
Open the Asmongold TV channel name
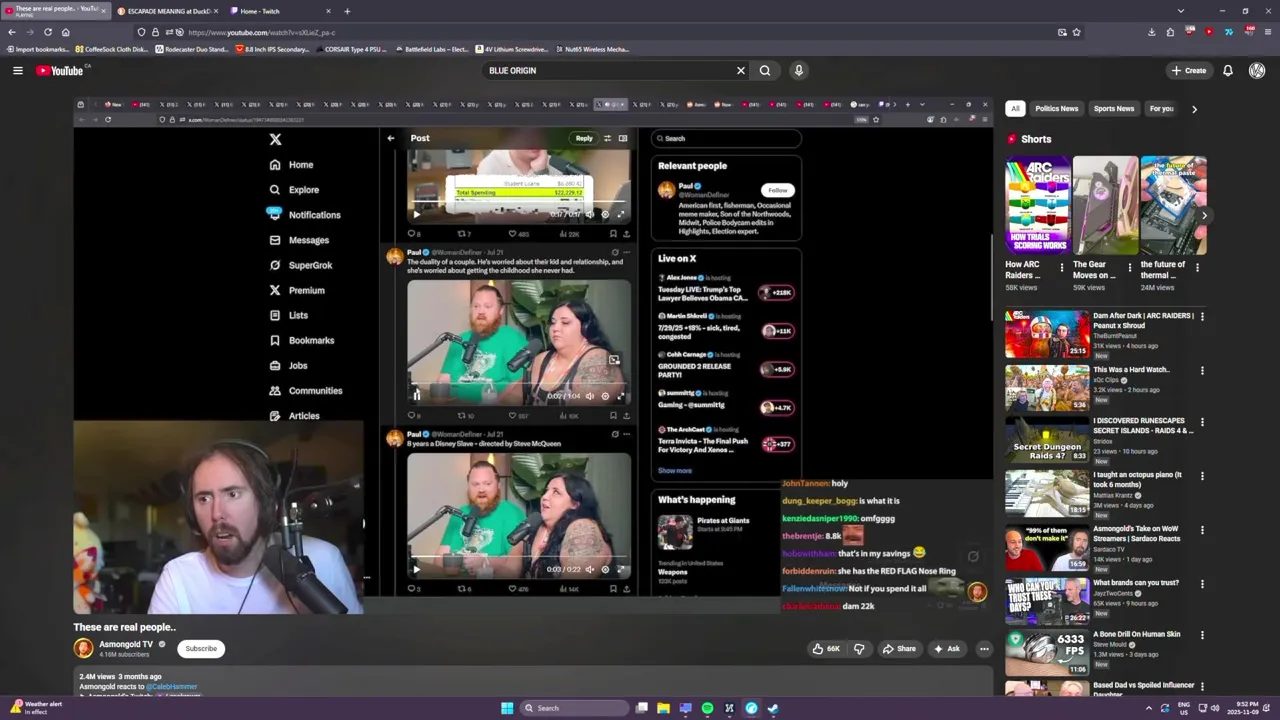[x=126, y=644]
